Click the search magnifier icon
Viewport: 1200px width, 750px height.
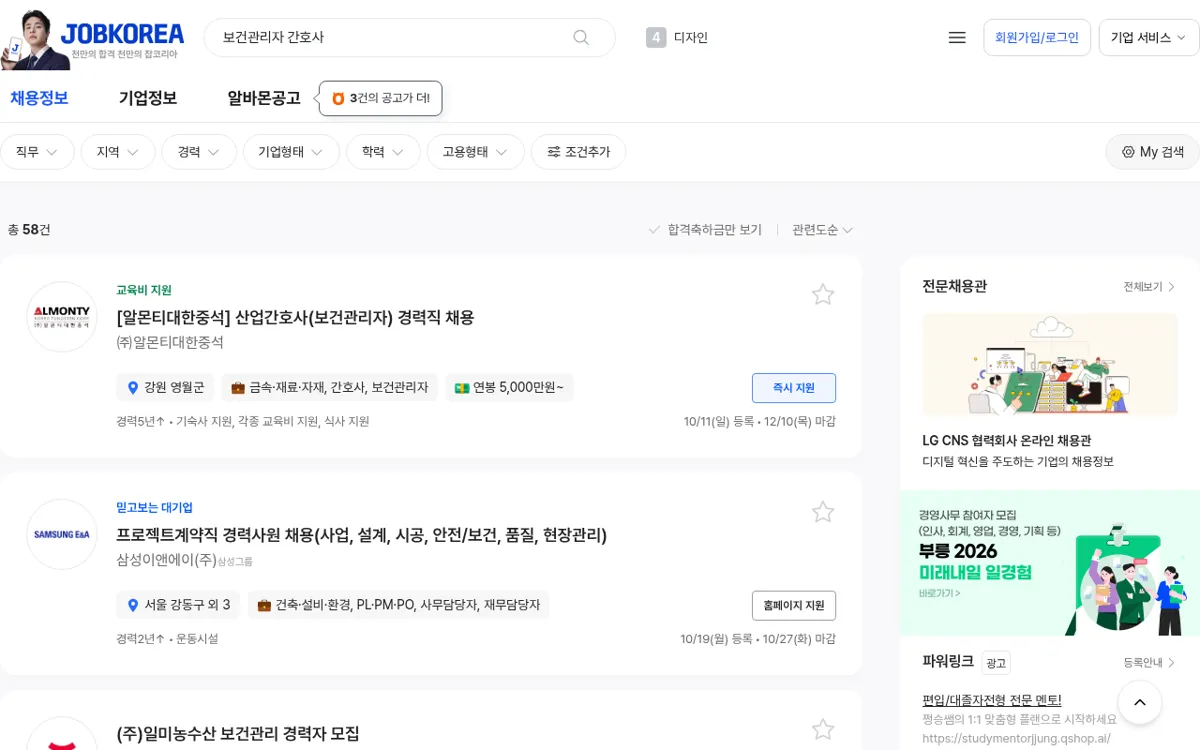click(581, 37)
